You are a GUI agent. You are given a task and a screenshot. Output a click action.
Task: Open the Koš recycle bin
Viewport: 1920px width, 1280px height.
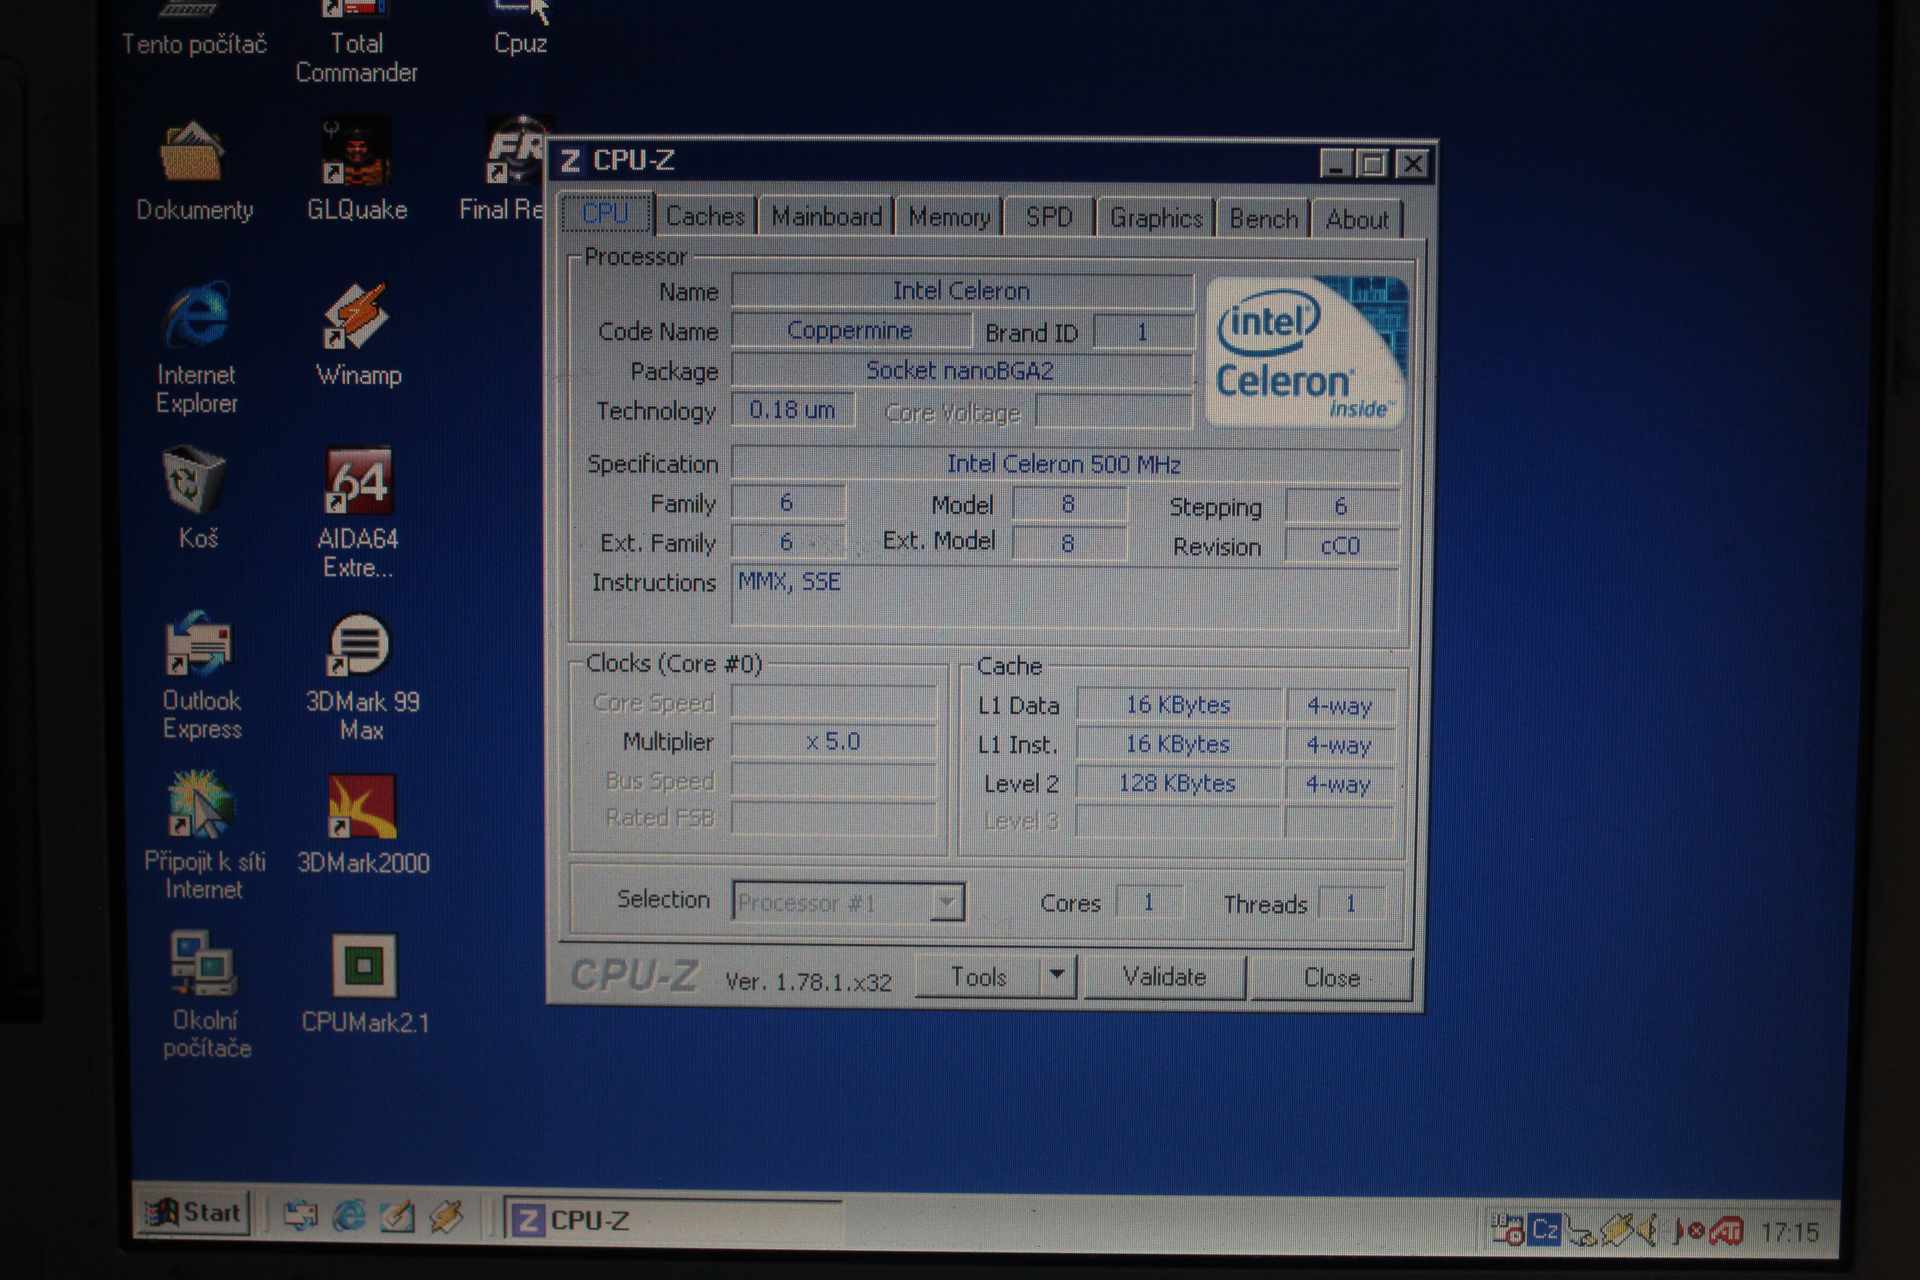coord(196,498)
